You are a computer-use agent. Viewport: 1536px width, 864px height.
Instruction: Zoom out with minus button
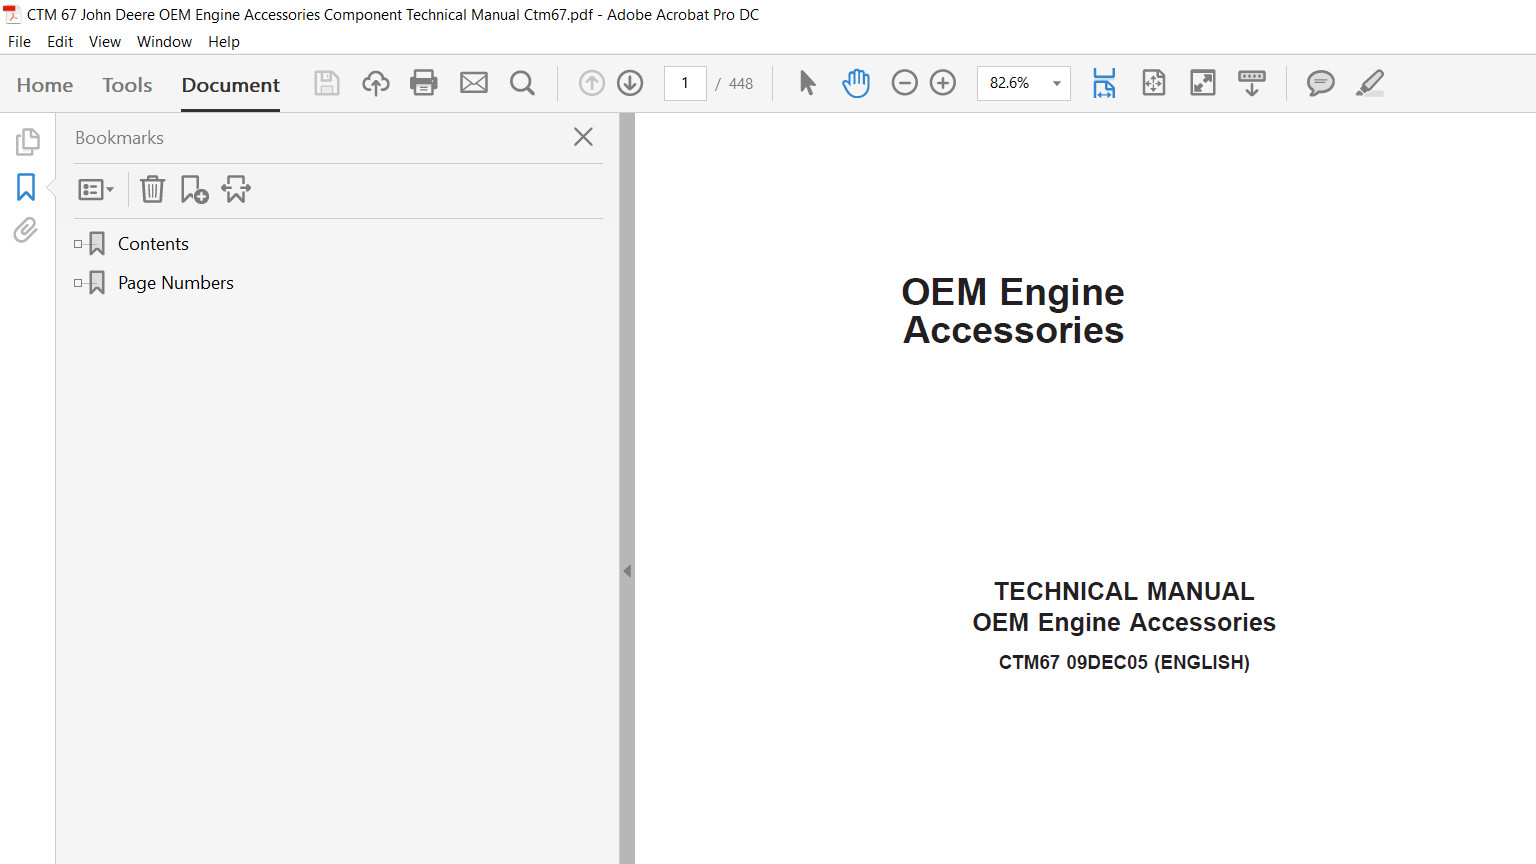[x=904, y=83]
